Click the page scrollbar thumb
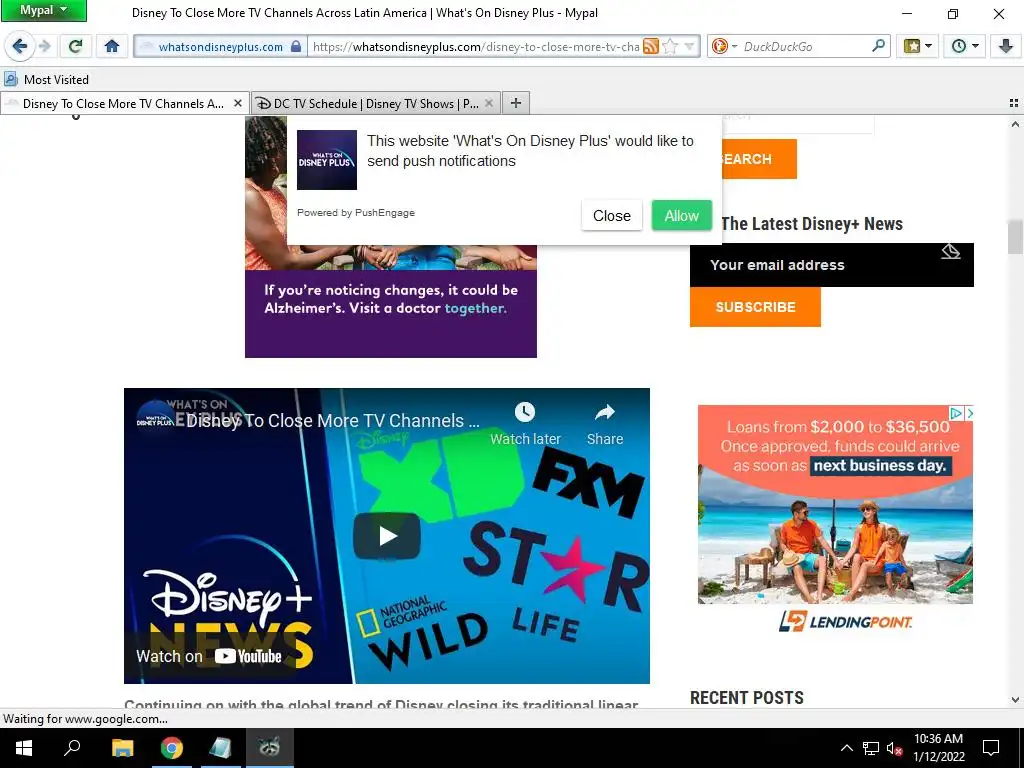 (x=1015, y=237)
